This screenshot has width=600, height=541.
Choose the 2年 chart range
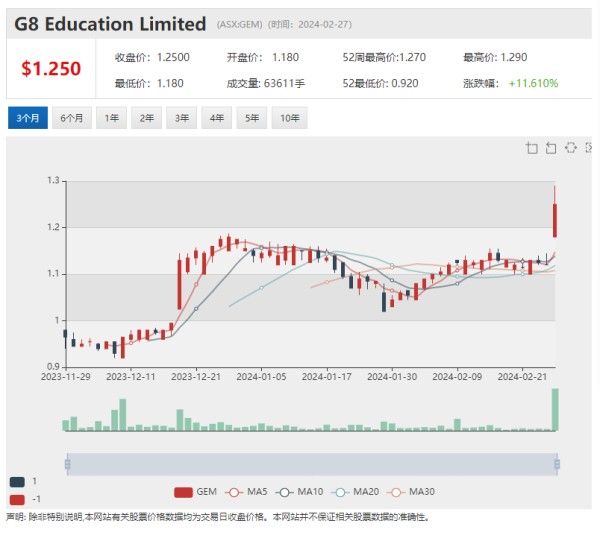[x=146, y=118]
